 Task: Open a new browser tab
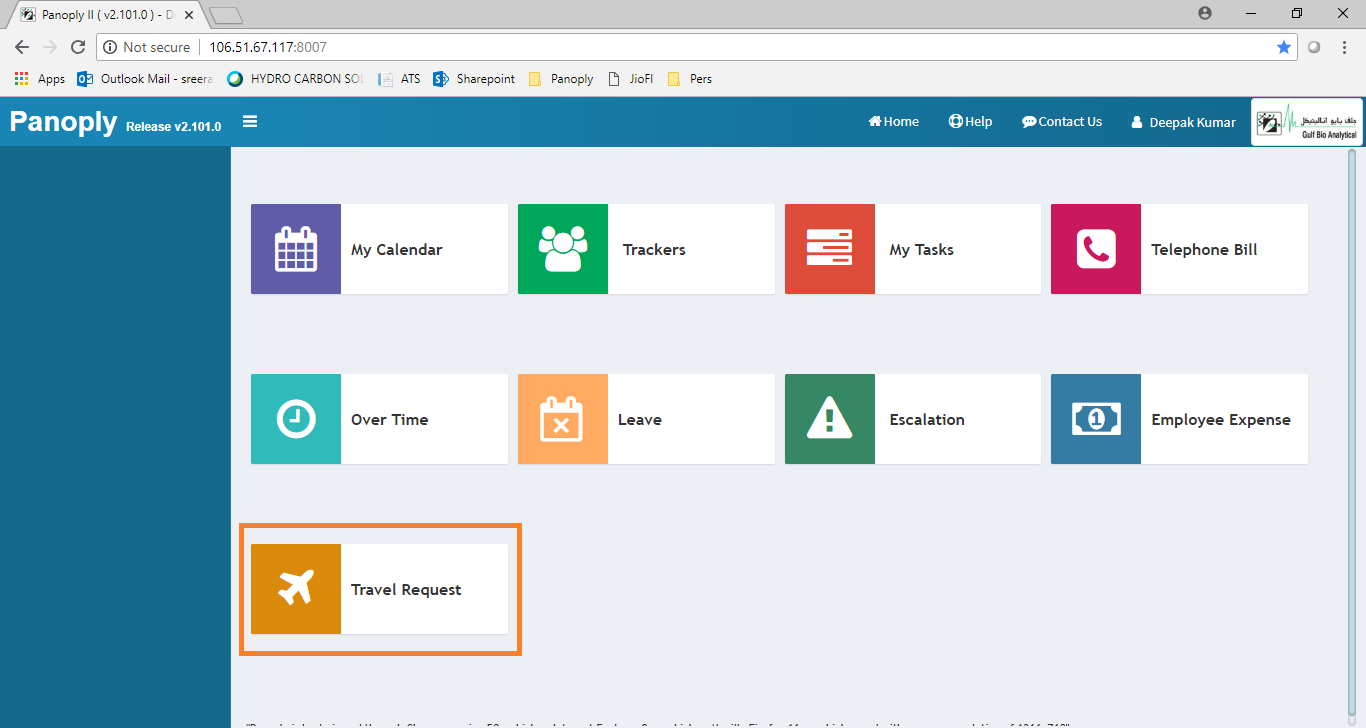point(226,15)
